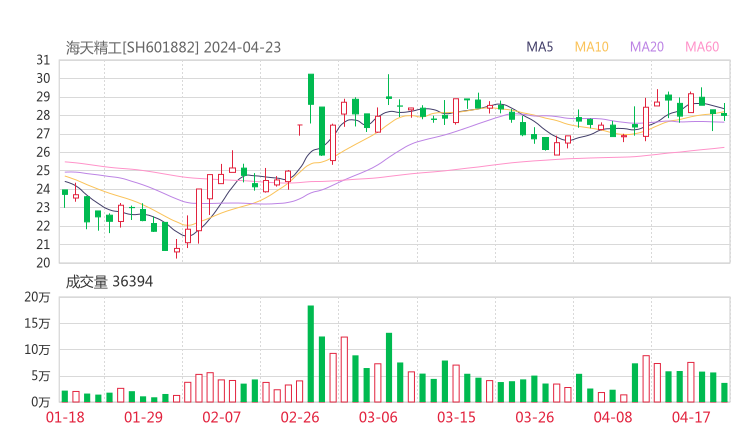
Task: Click the 02-07 date axis label
Action: pos(221,417)
